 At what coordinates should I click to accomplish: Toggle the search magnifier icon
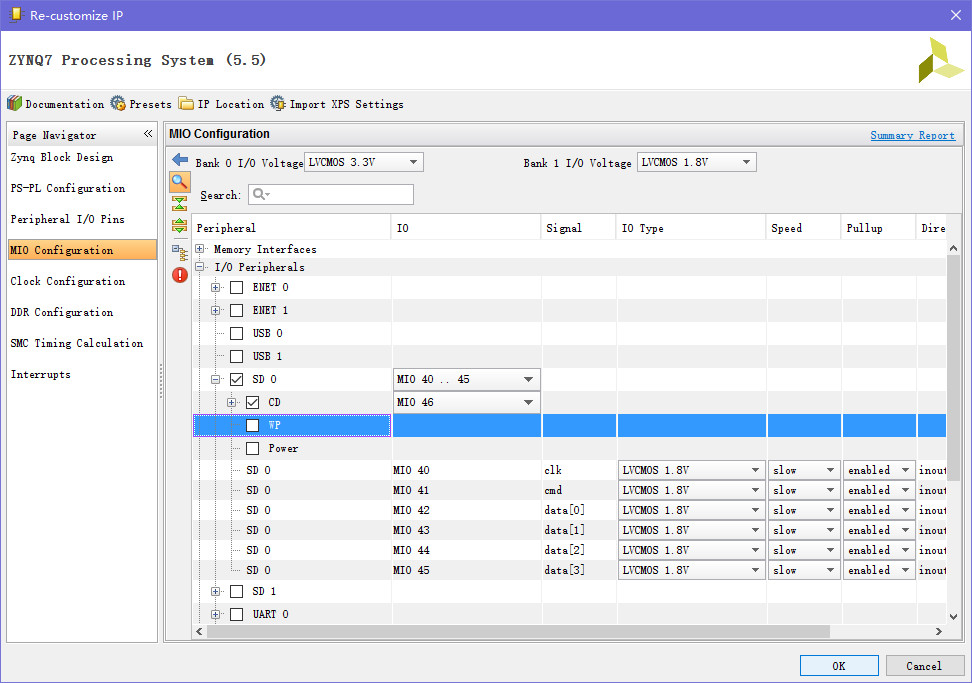tap(180, 182)
